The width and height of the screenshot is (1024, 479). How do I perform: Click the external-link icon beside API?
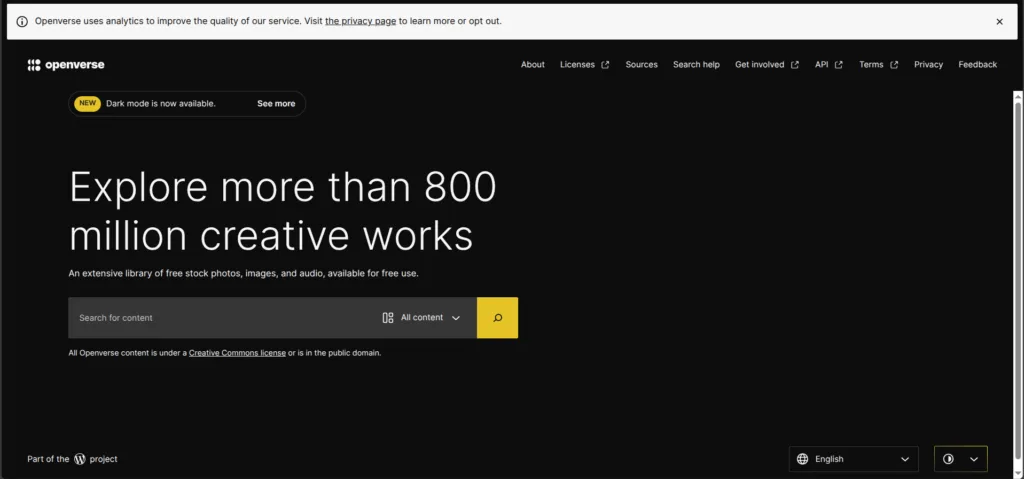839,65
